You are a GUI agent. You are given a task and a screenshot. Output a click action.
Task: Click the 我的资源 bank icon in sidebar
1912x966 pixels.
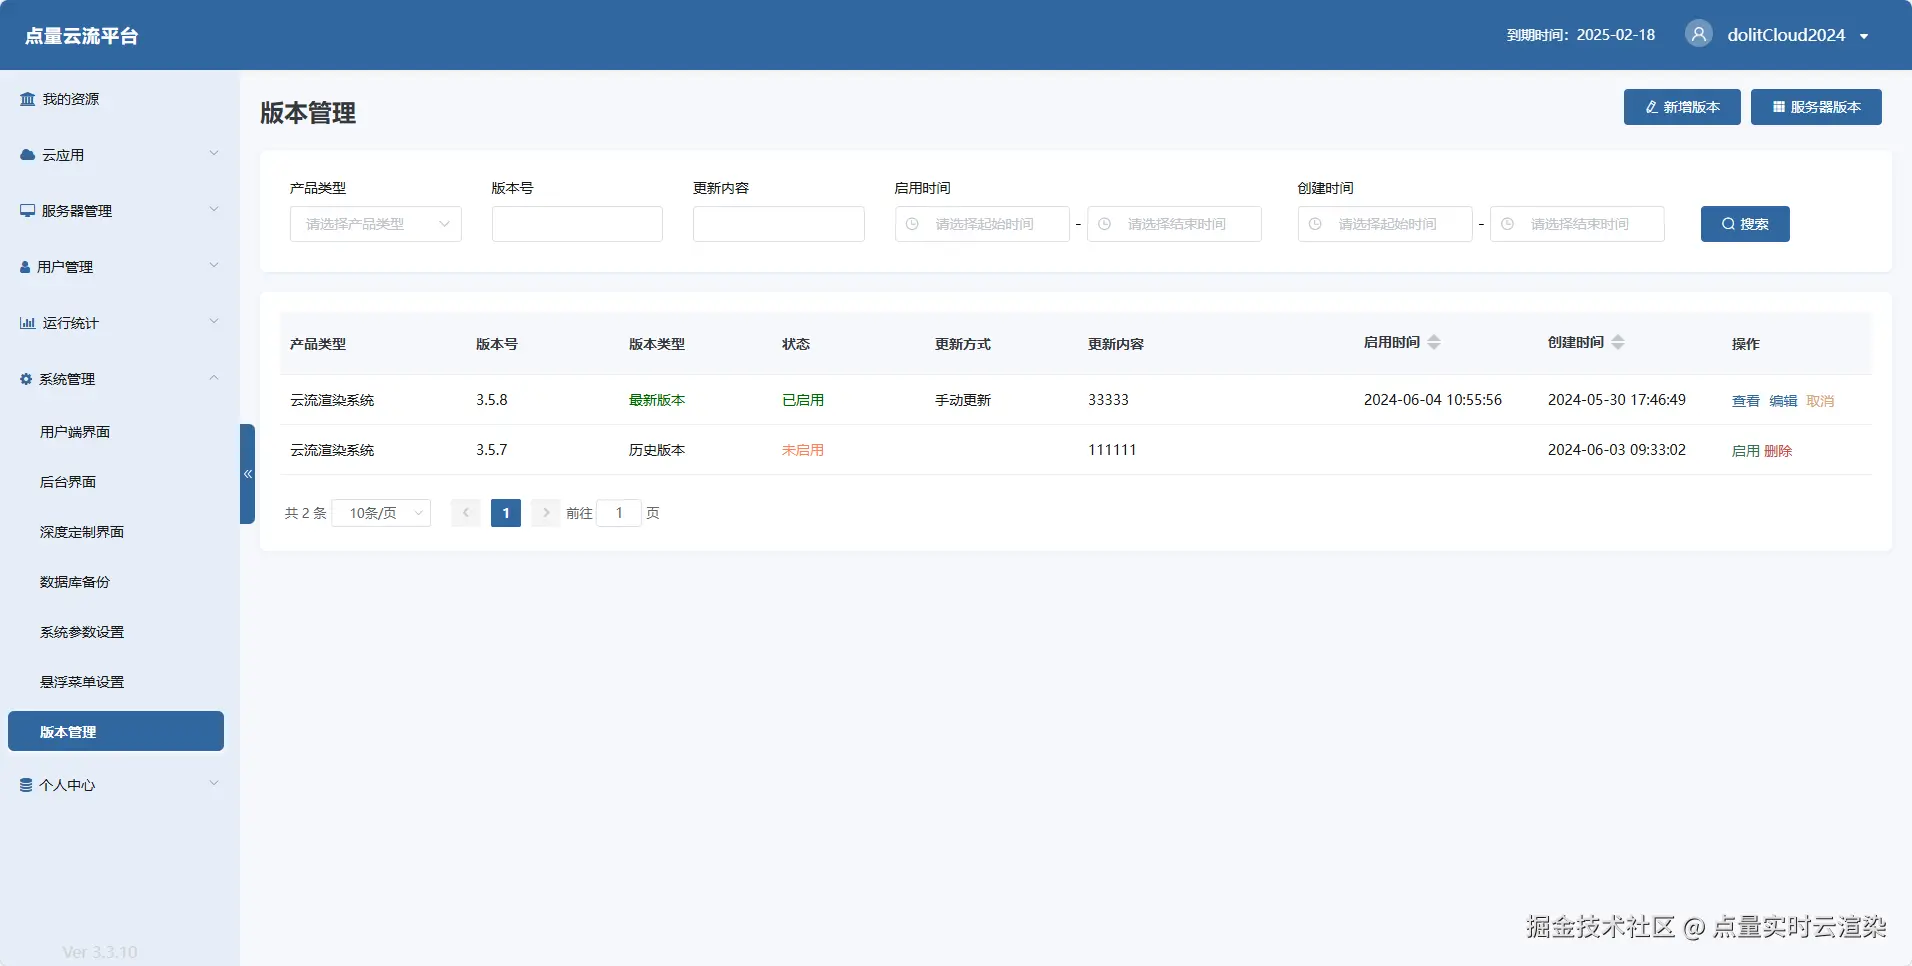(x=27, y=99)
